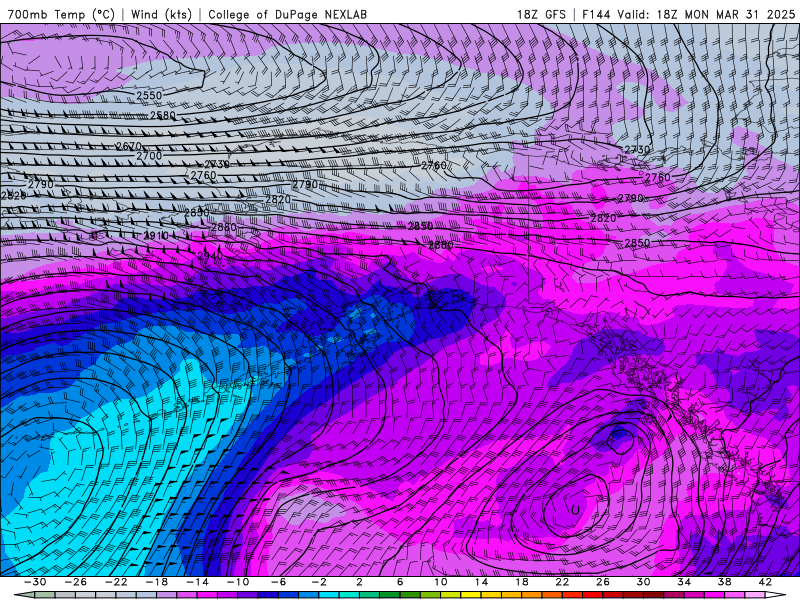
Task: Click the 2580 height contour label
Action: click(x=162, y=116)
